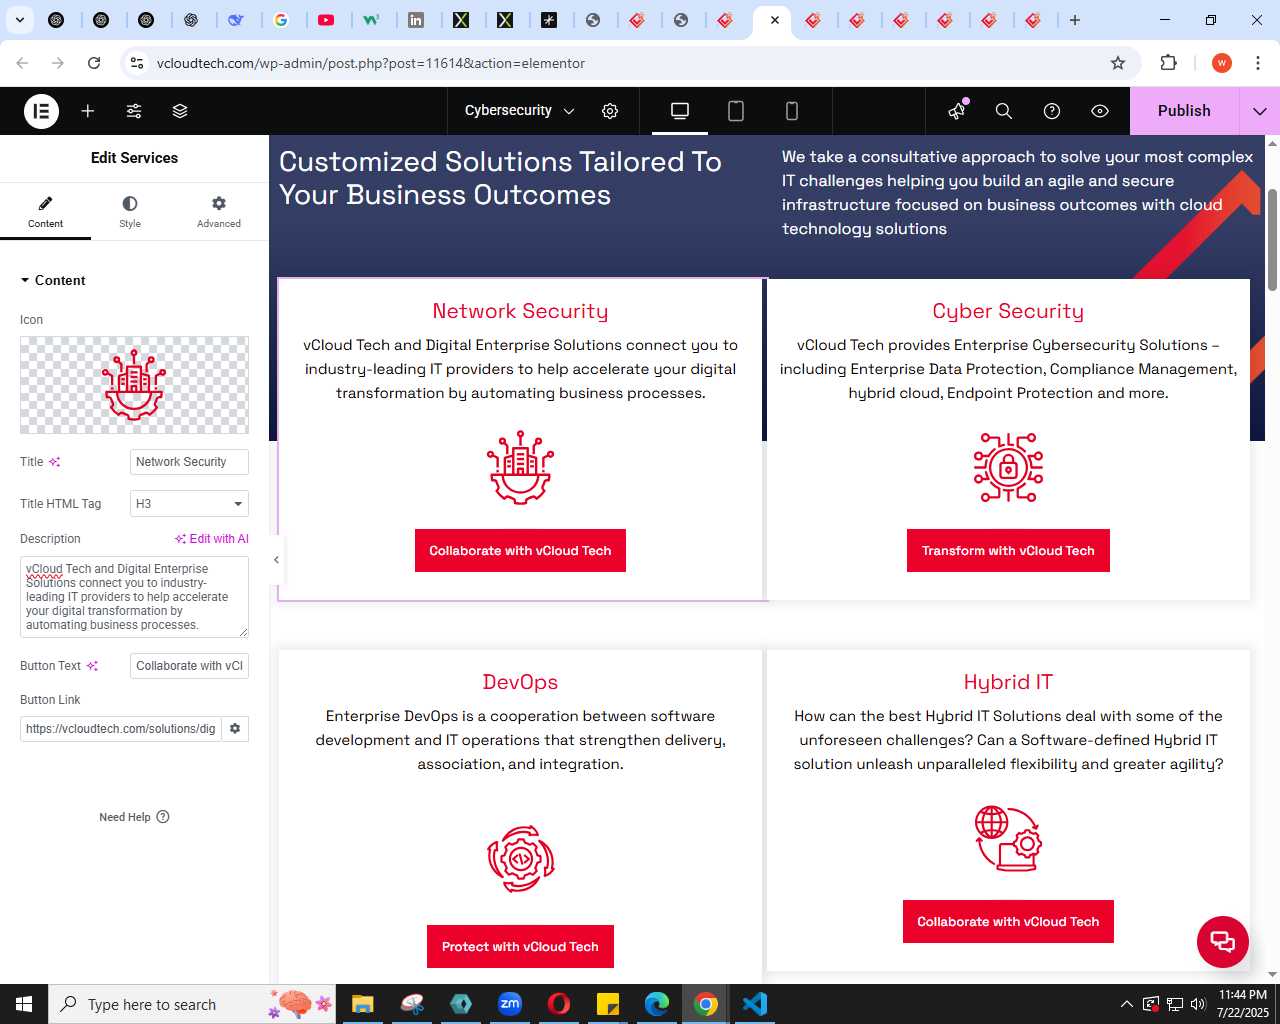Open Site Settings sliders icon
The height and width of the screenshot is (1024, 1280).
coord(134,111)
